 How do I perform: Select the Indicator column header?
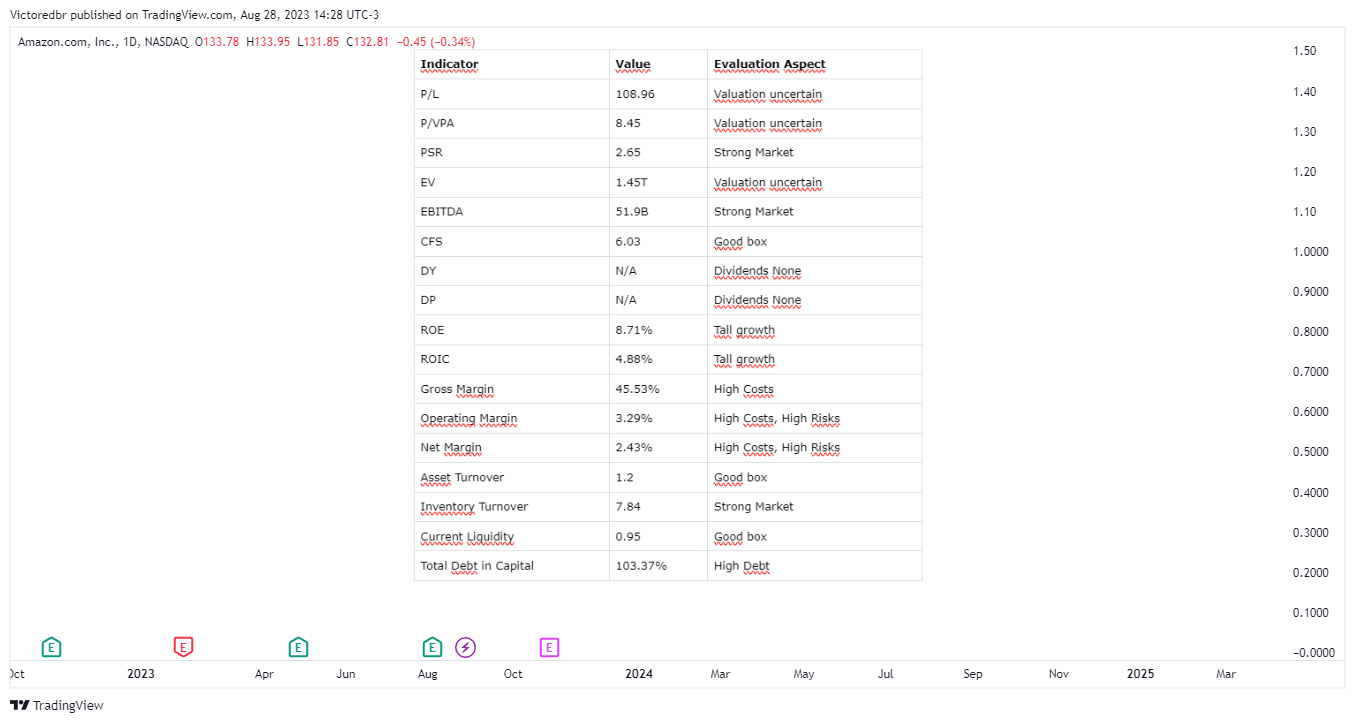pos(449,64)
